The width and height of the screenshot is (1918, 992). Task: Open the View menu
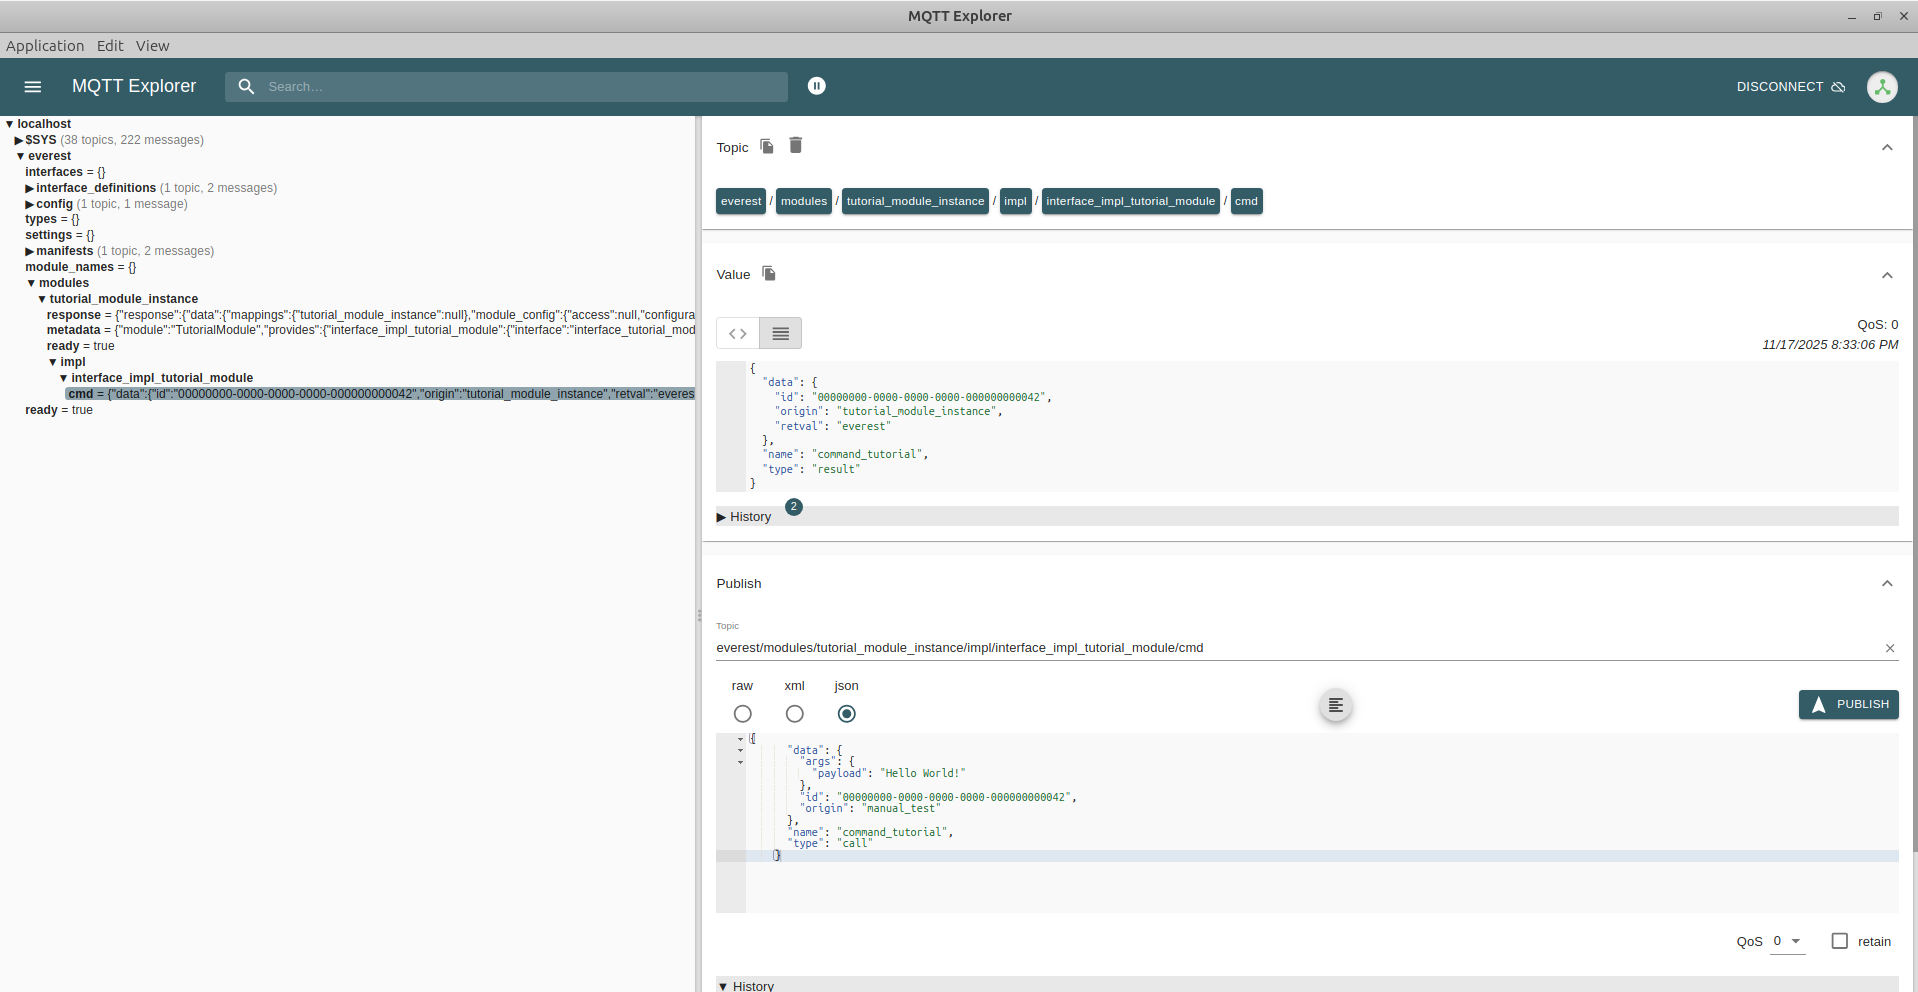tap(152, 45)
